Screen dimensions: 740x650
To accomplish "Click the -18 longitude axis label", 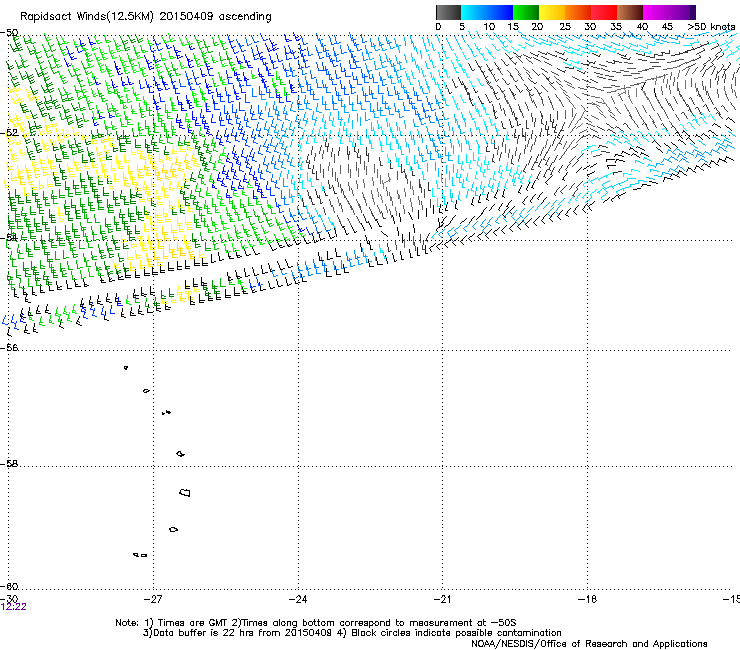I will (x=588, y=599).
